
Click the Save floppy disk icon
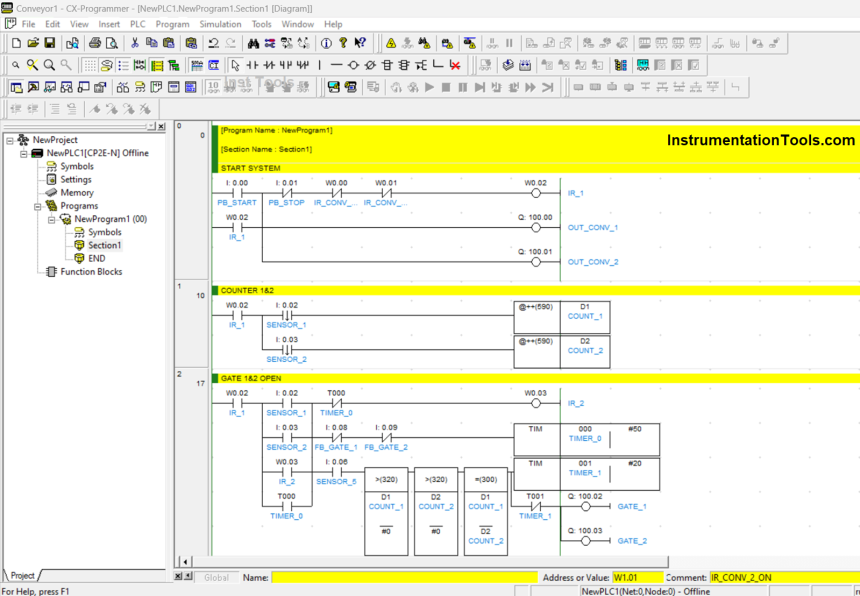pos(50,43)
